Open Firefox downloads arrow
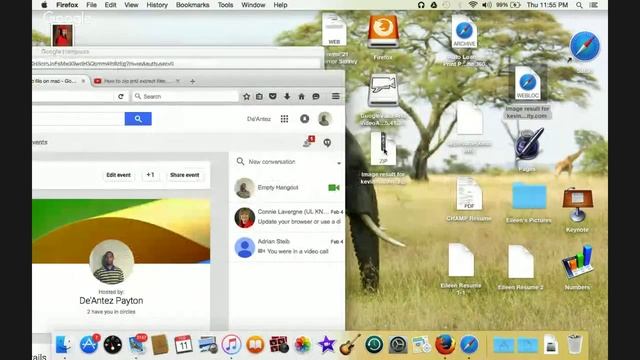Screen dimensions: 640x360 [287, 96]
